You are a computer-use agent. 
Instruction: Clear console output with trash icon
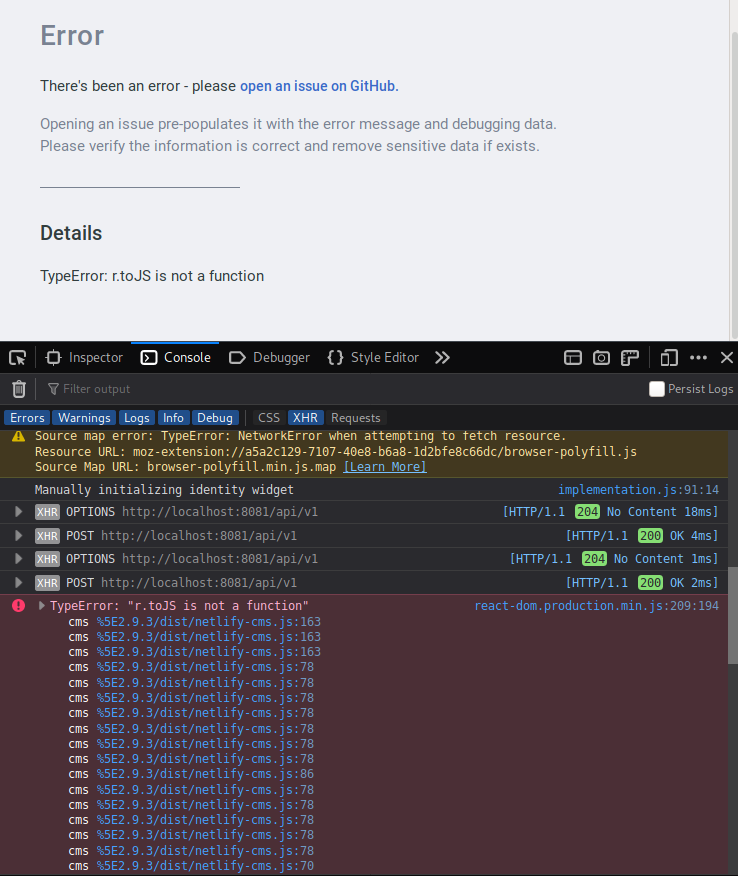19,389
